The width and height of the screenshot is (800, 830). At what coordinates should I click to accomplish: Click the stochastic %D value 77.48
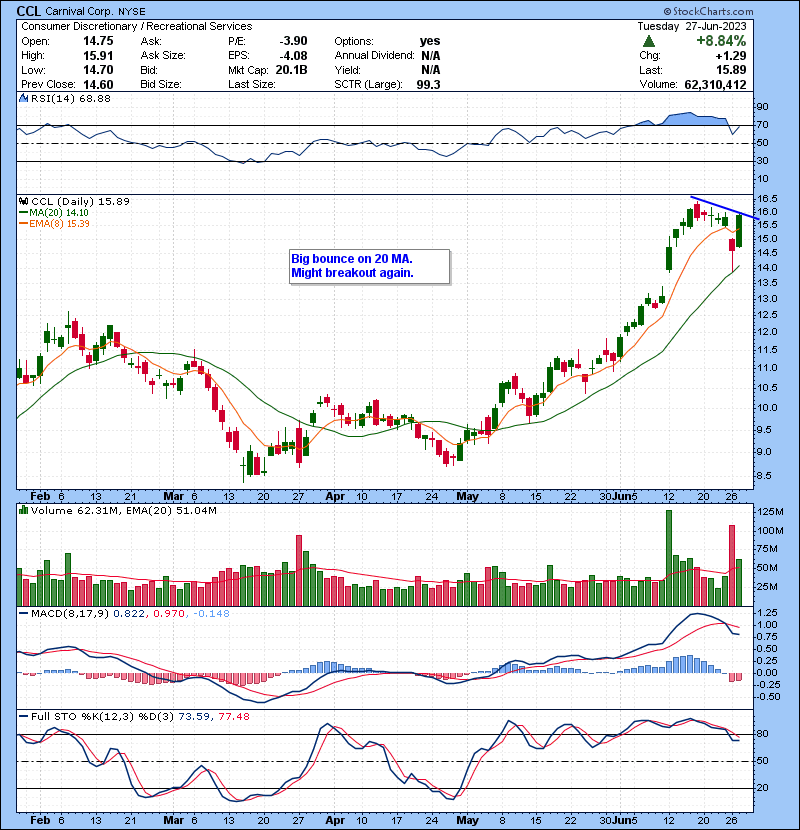coord(233,716)
